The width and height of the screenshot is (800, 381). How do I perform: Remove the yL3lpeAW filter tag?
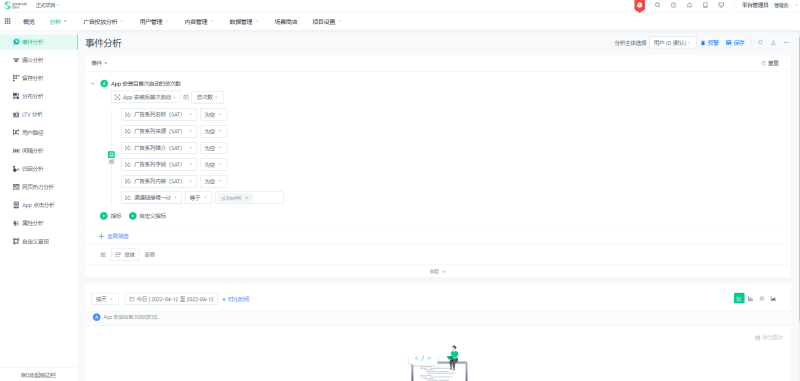pos(246,198)
